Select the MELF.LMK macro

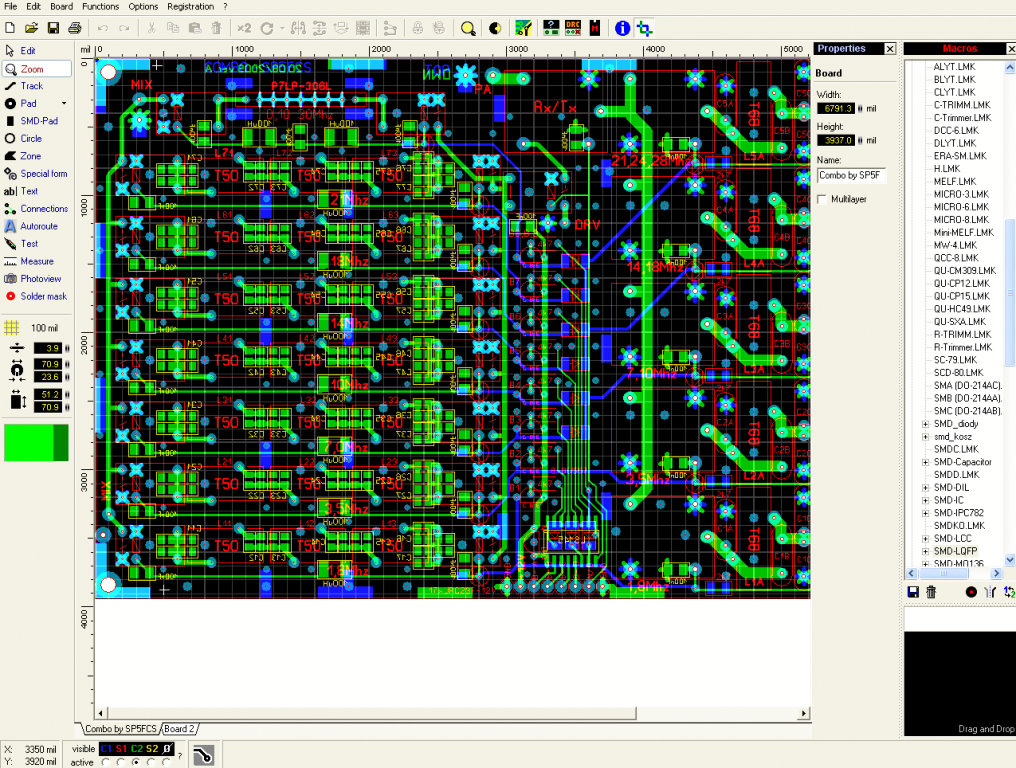click(954, 181)
